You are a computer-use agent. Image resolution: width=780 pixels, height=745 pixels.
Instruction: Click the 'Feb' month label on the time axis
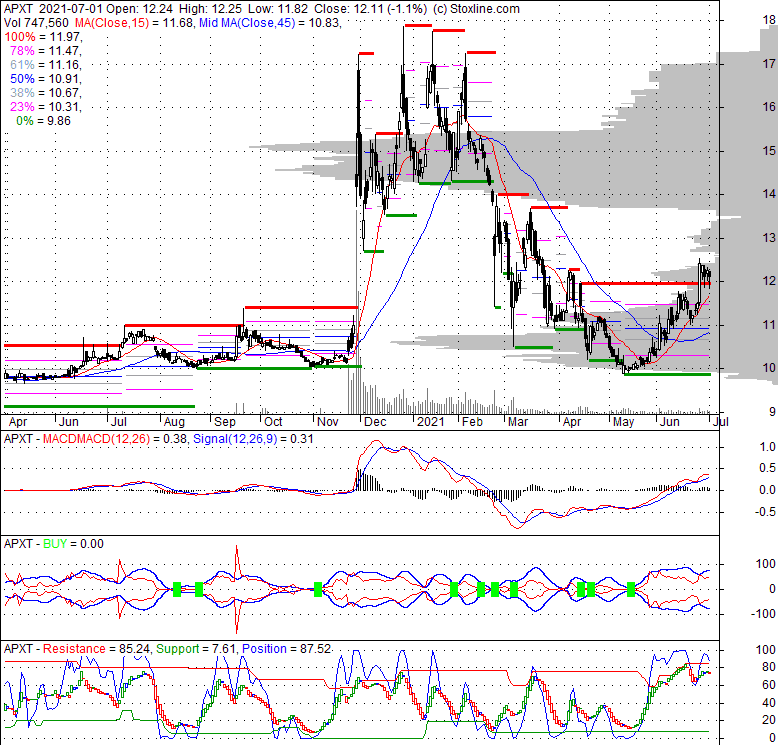(472, 422)
